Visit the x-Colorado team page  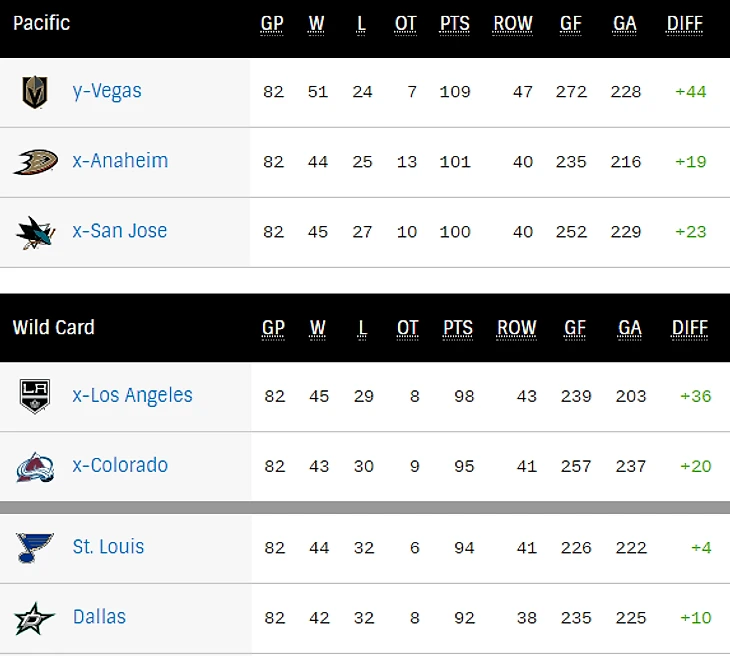120,465
